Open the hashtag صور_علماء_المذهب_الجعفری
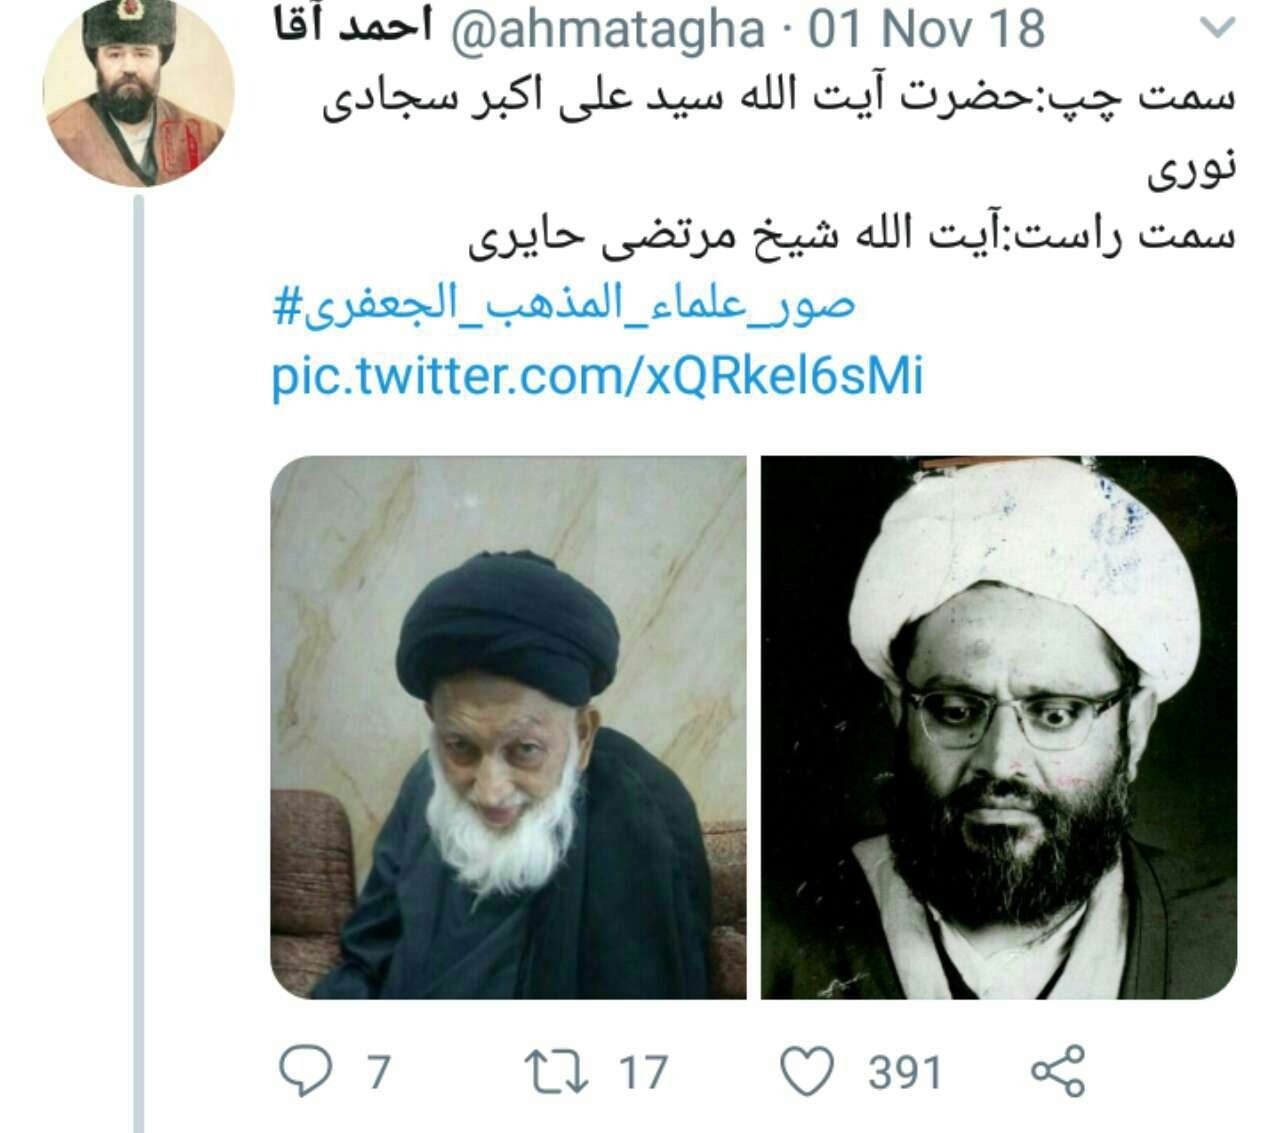This screenshot has width=1280, height=1133. click(x=565, y=306)
